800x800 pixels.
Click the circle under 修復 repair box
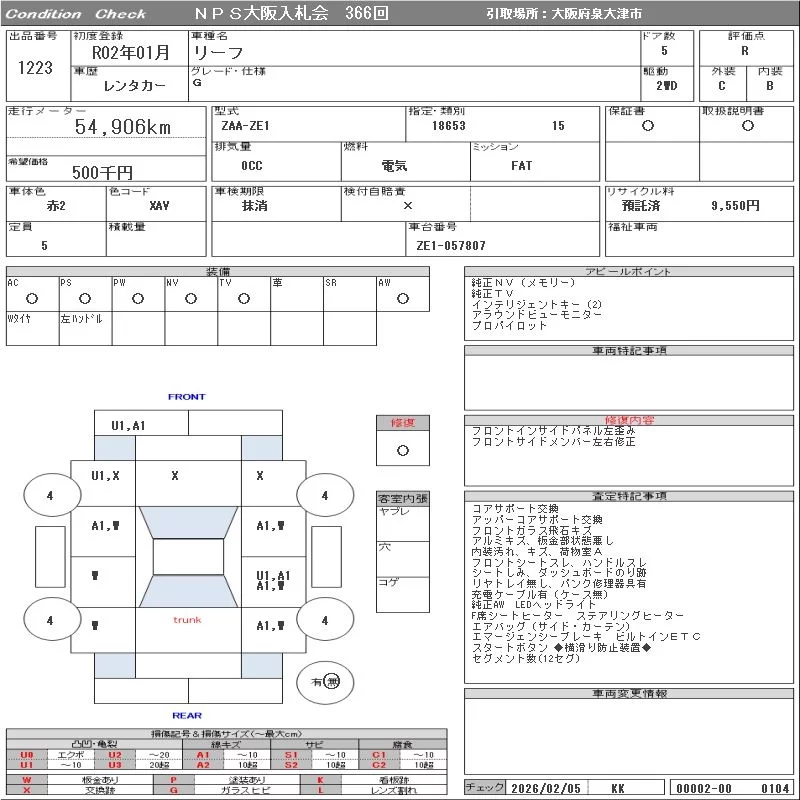tap(402, 450)
